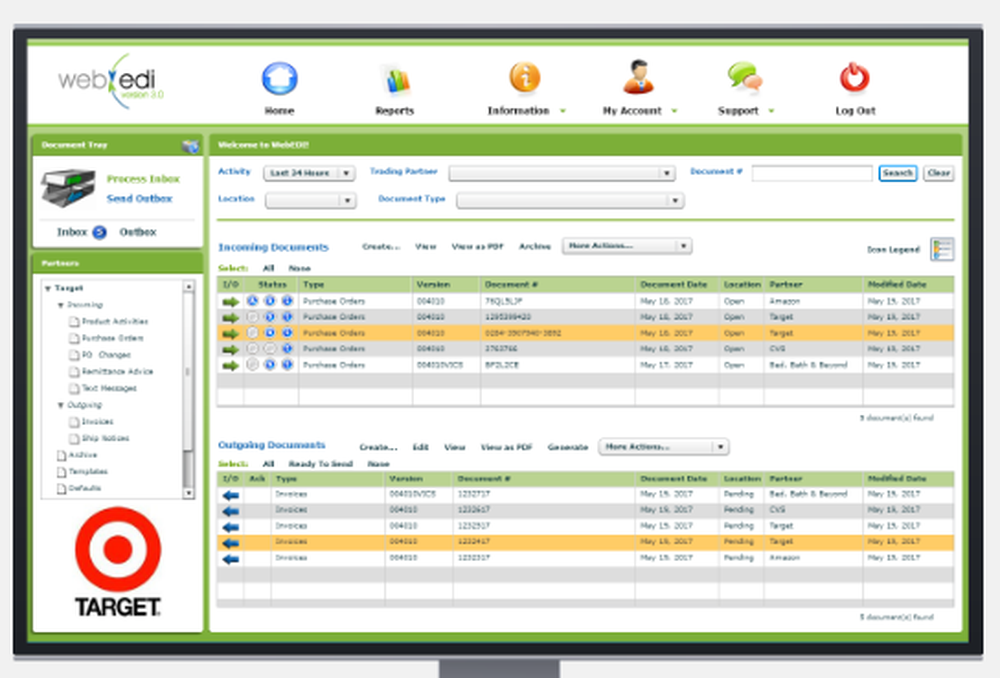Screen dimensions: 1000x678
Task: Click first status icon on Amazon order
Action: pyautogui.click(x=253, y=301)
